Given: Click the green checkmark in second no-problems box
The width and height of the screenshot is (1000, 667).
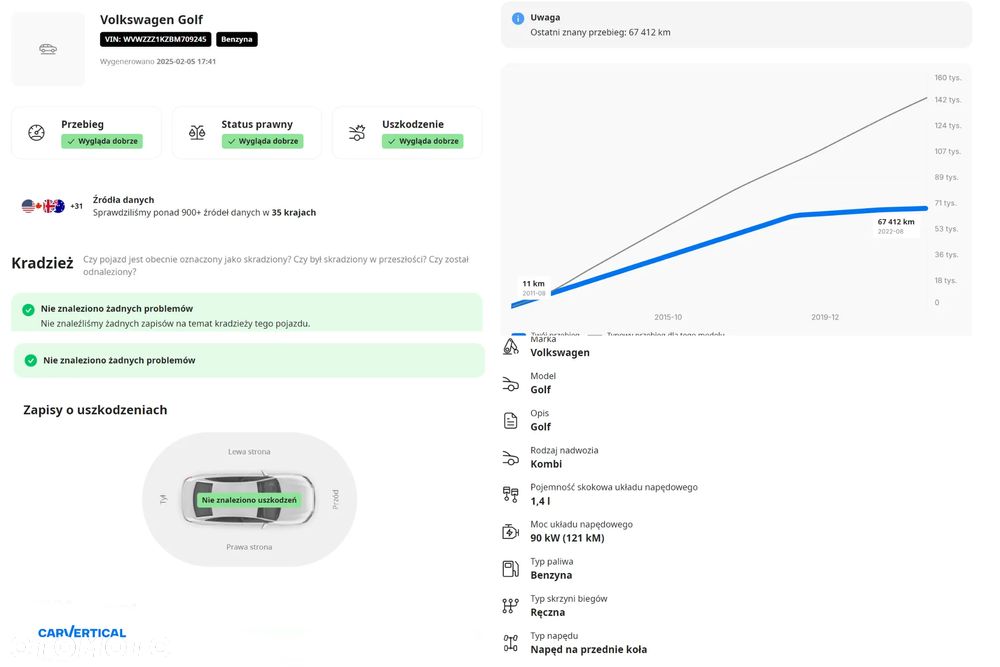Looking at the screenshot, I should click(31, 360).
